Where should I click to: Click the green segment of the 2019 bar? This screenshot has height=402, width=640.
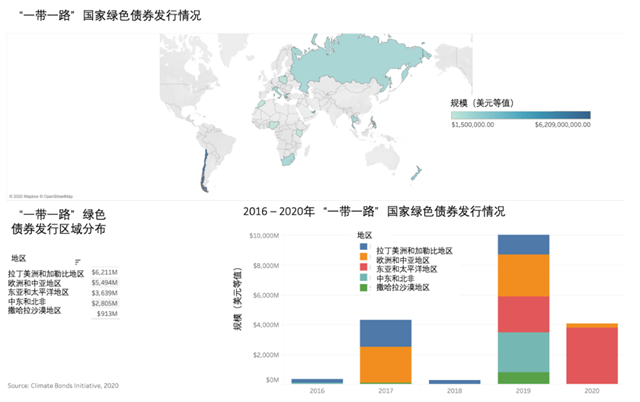click(523, 378)
